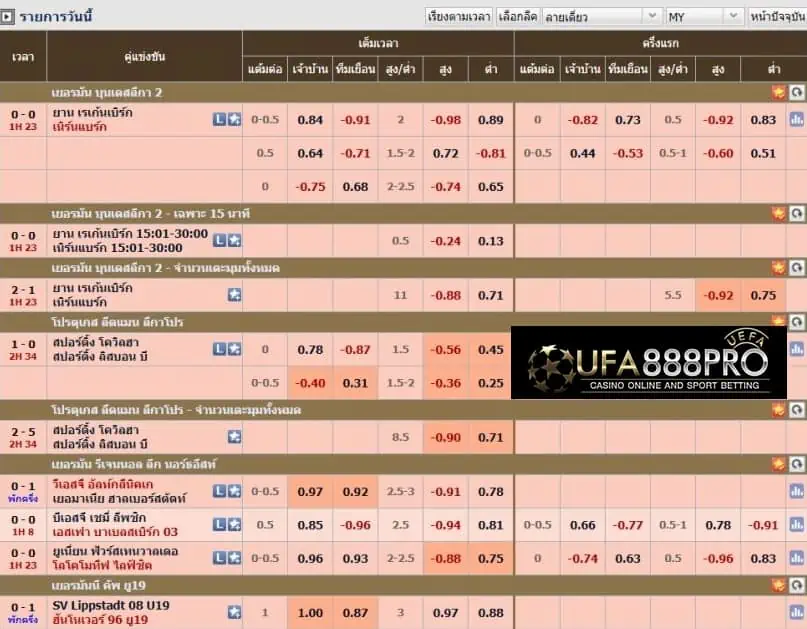Click refresh icon on เยอรมันนี คัพ ยู19 header
The height and width of the screenshot is (629, 807).
coord(796,583)
